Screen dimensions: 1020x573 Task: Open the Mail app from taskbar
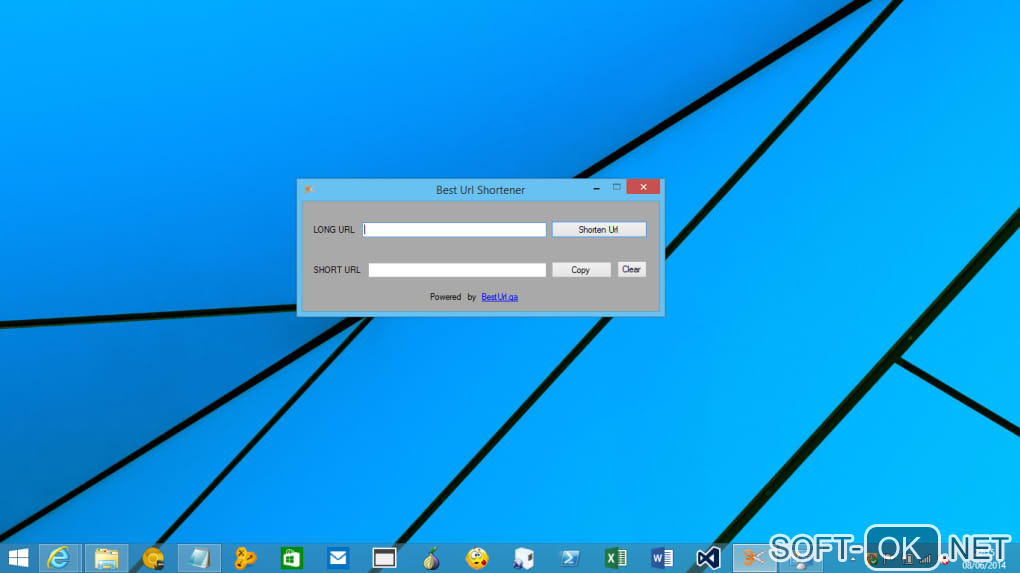click(338, 558)
